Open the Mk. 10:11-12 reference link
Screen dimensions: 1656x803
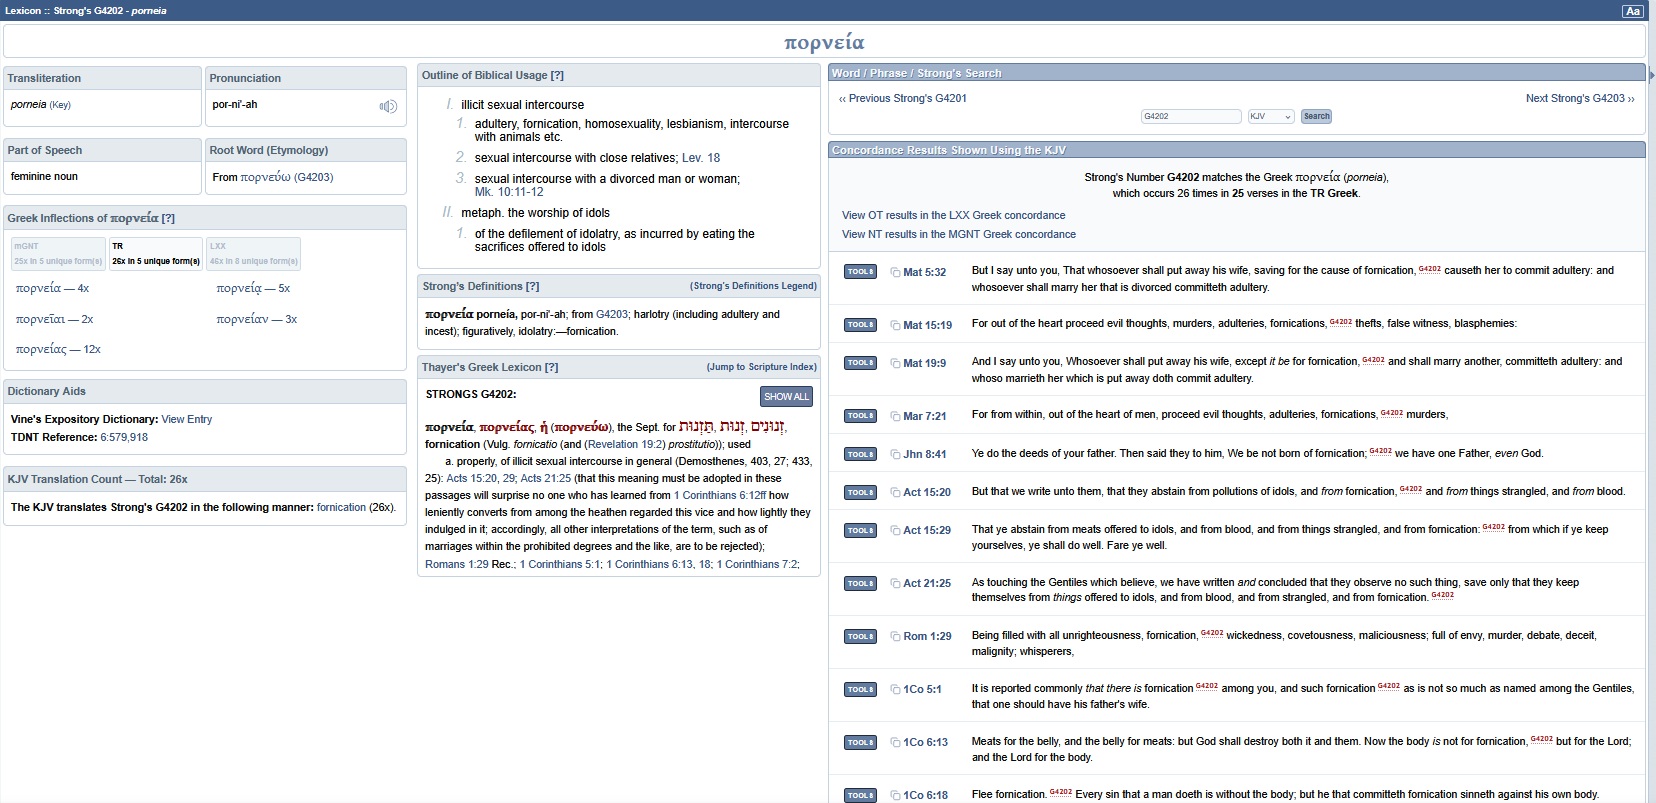coord(509,192)
